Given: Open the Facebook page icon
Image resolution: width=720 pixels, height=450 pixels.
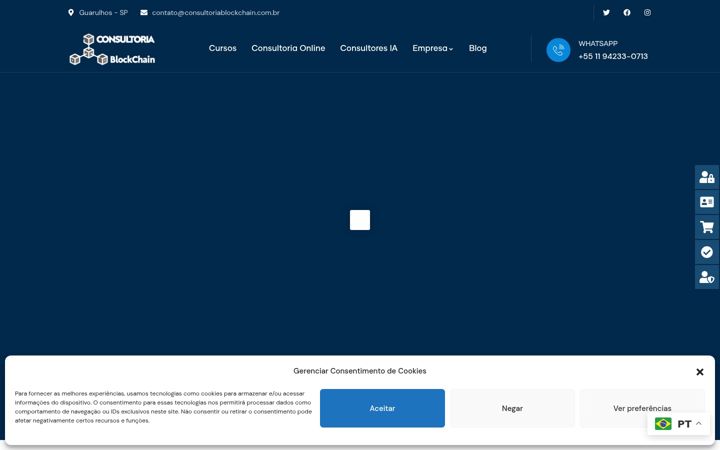Looking at the screenshot, I should pos(627,12).
